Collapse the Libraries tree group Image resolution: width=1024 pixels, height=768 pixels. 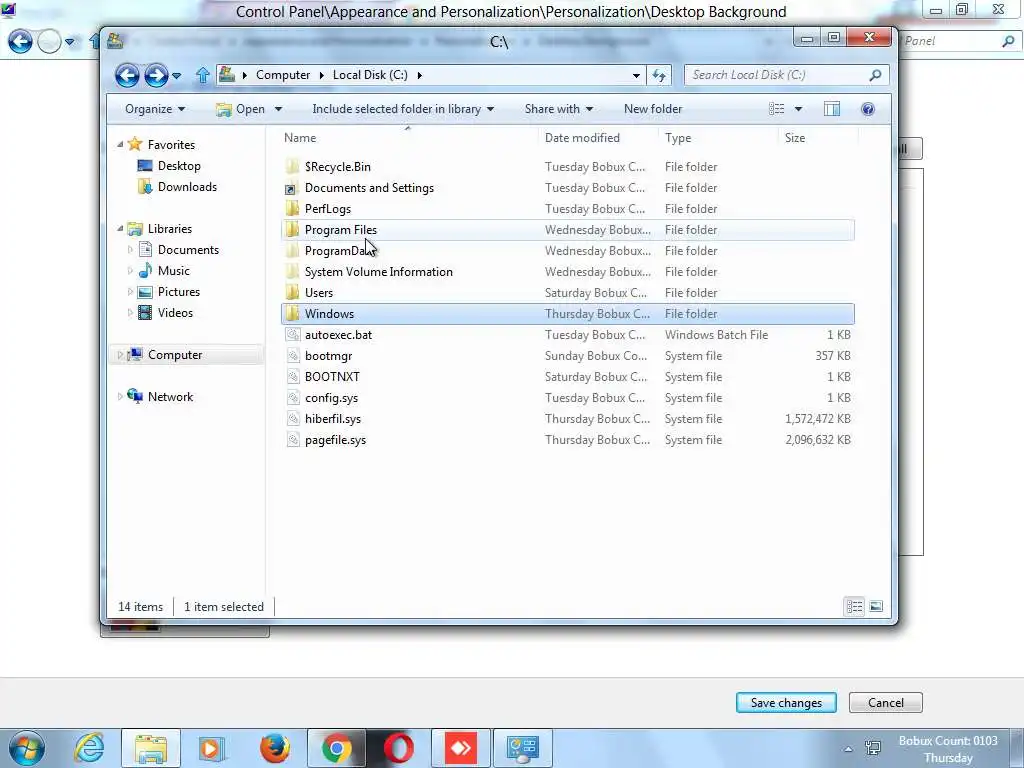[x=120, y=229]
